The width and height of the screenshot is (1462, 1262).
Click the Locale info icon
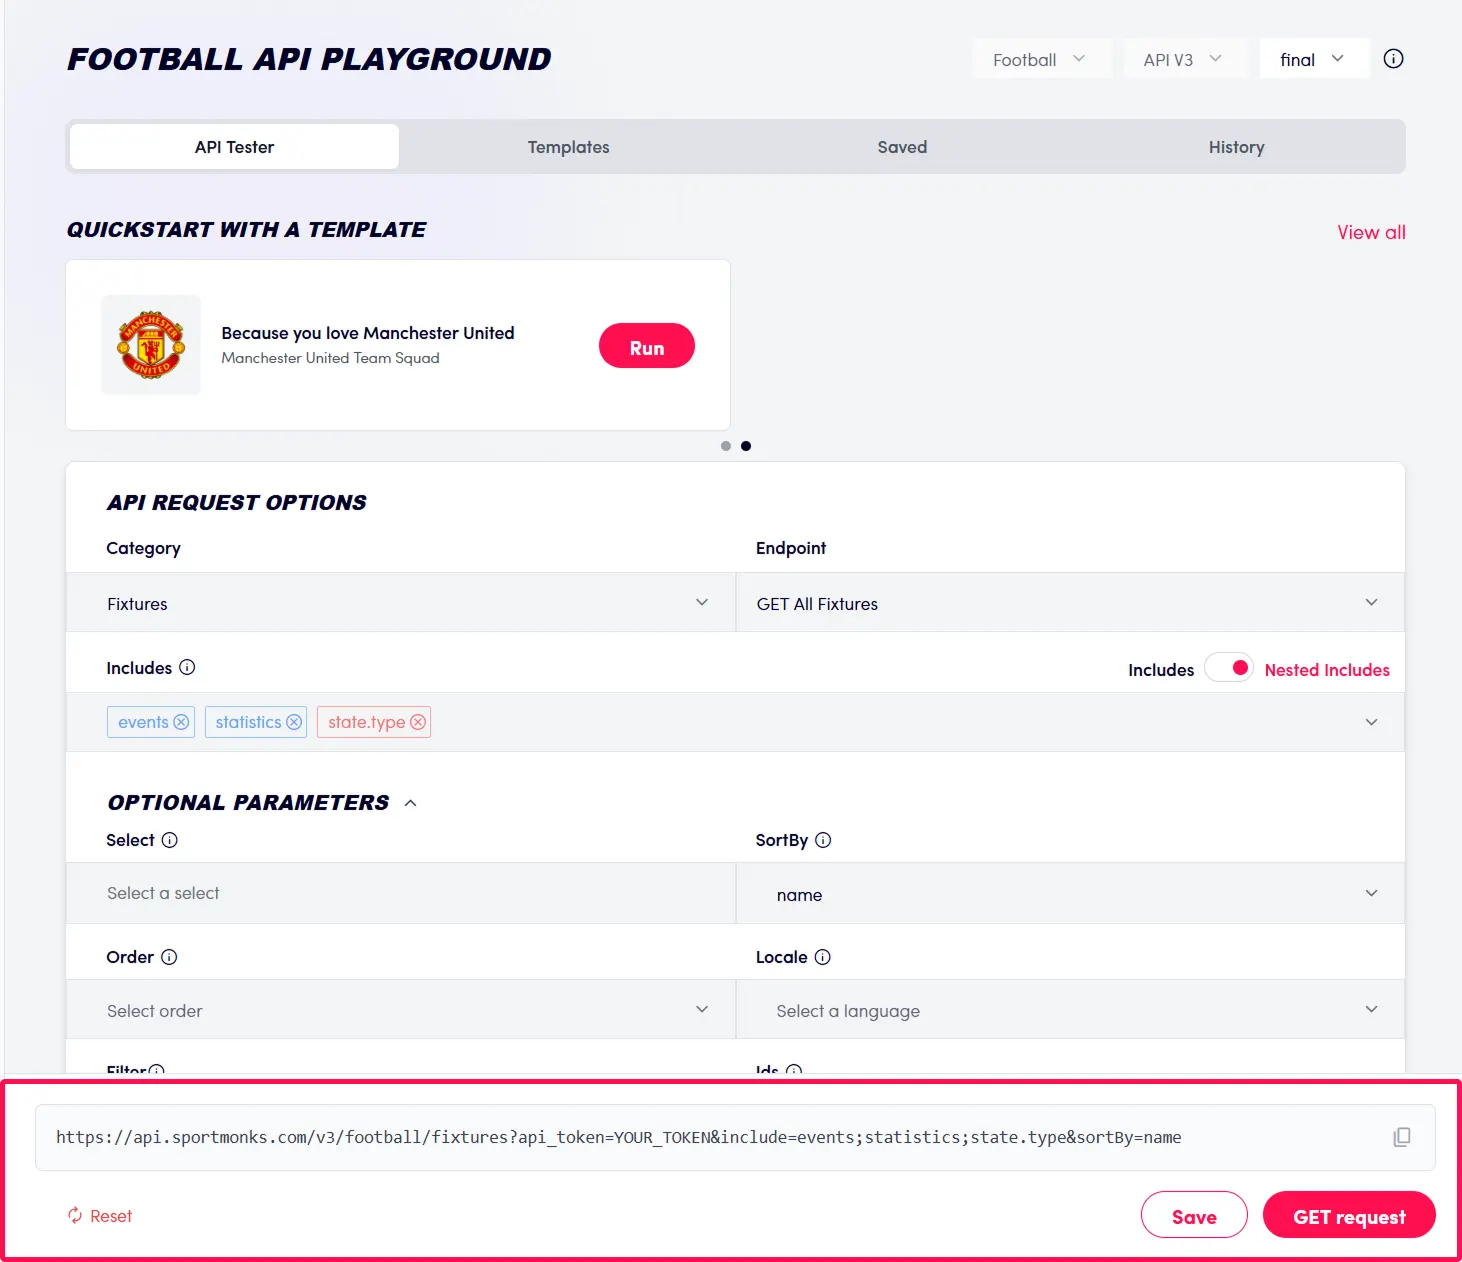[x=822, y=957]
